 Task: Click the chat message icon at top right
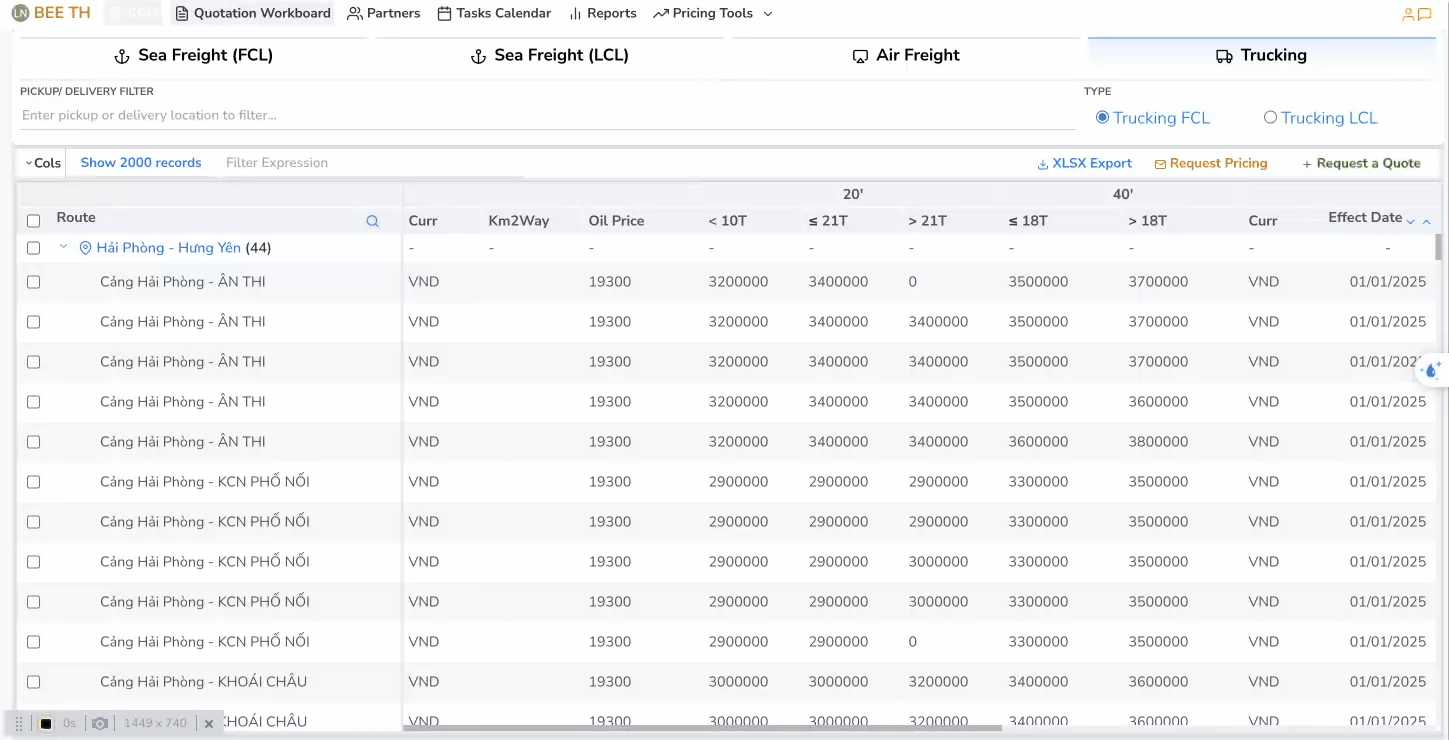point(1425,14)
